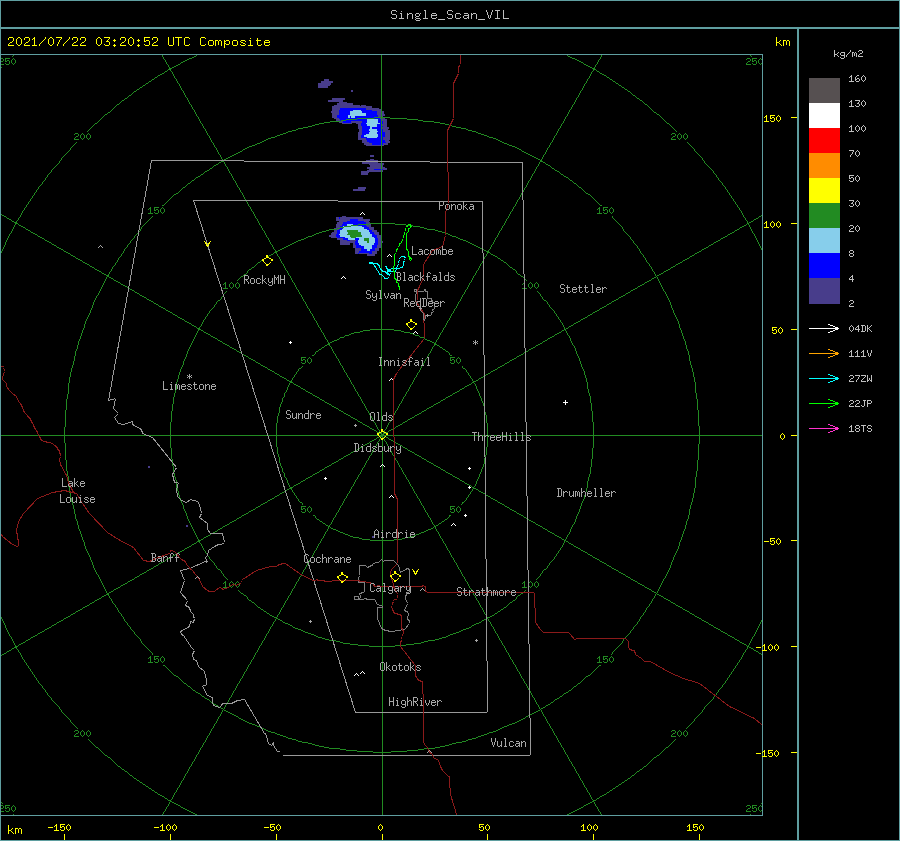Image resolution: width=900 pixels, height=841 pixels.
Task: Click the northern blue storm cell above Ponoka
Action: [x=362, y=122]
